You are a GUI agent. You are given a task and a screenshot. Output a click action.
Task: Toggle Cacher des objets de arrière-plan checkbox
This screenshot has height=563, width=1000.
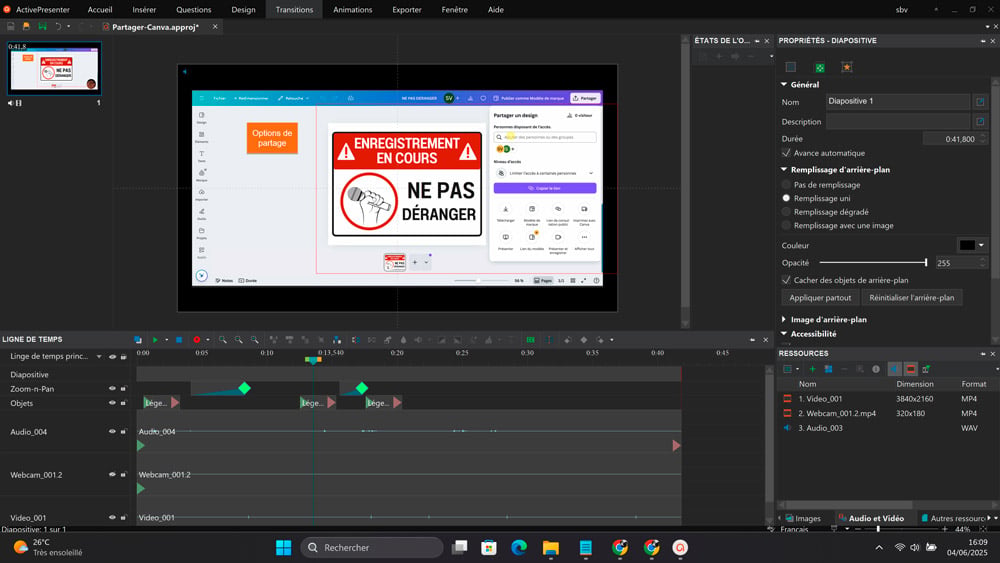click(786, 280)
